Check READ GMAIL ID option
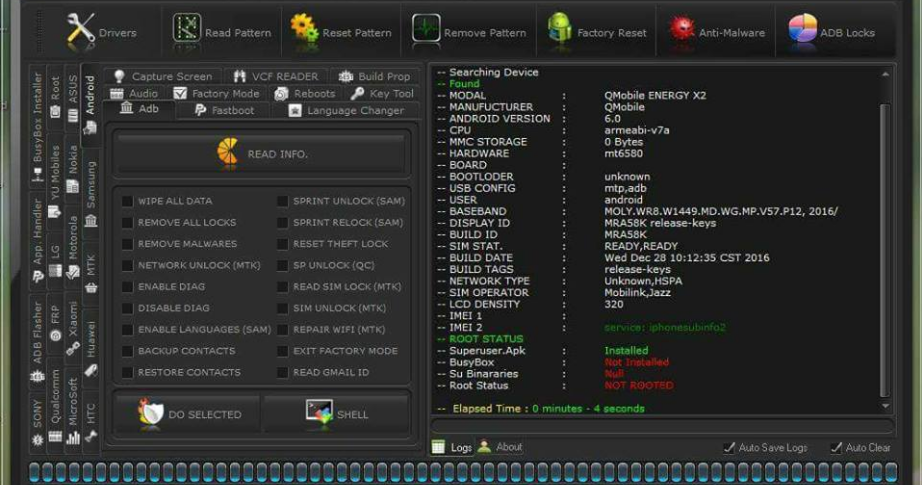This screenshot has width=922, height=485. [x=283, y=372]
